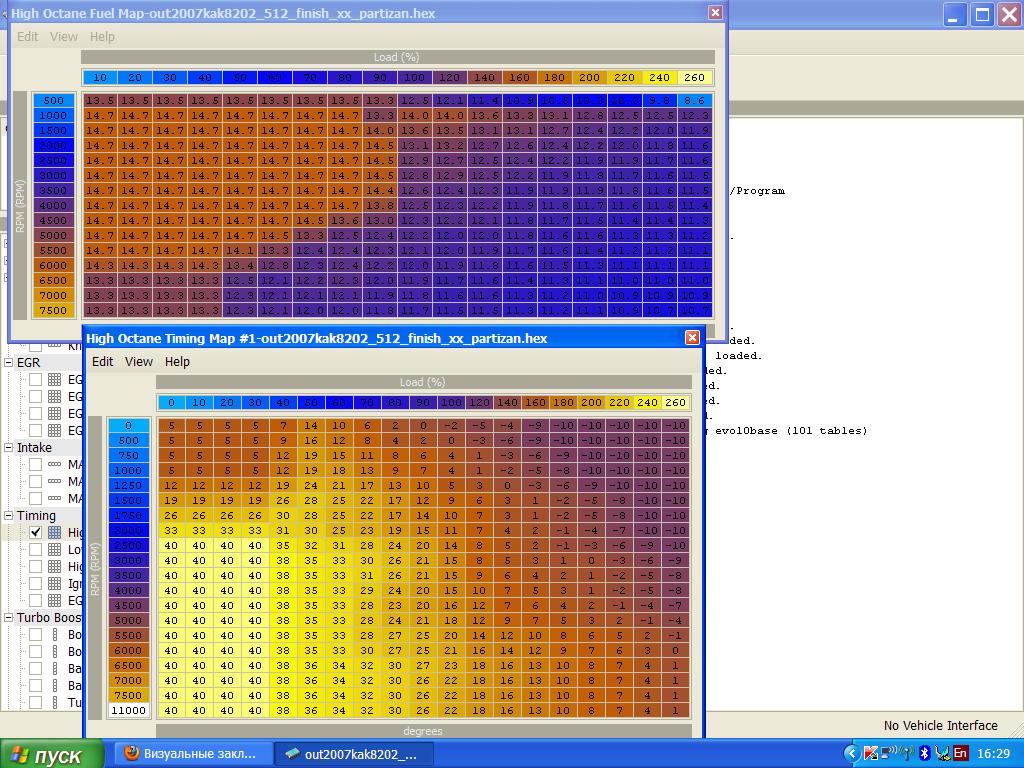Select the 11000 RPM row header in Timing Map
The width and height of the screenshot is (1024, 768).
coord(128,710)
